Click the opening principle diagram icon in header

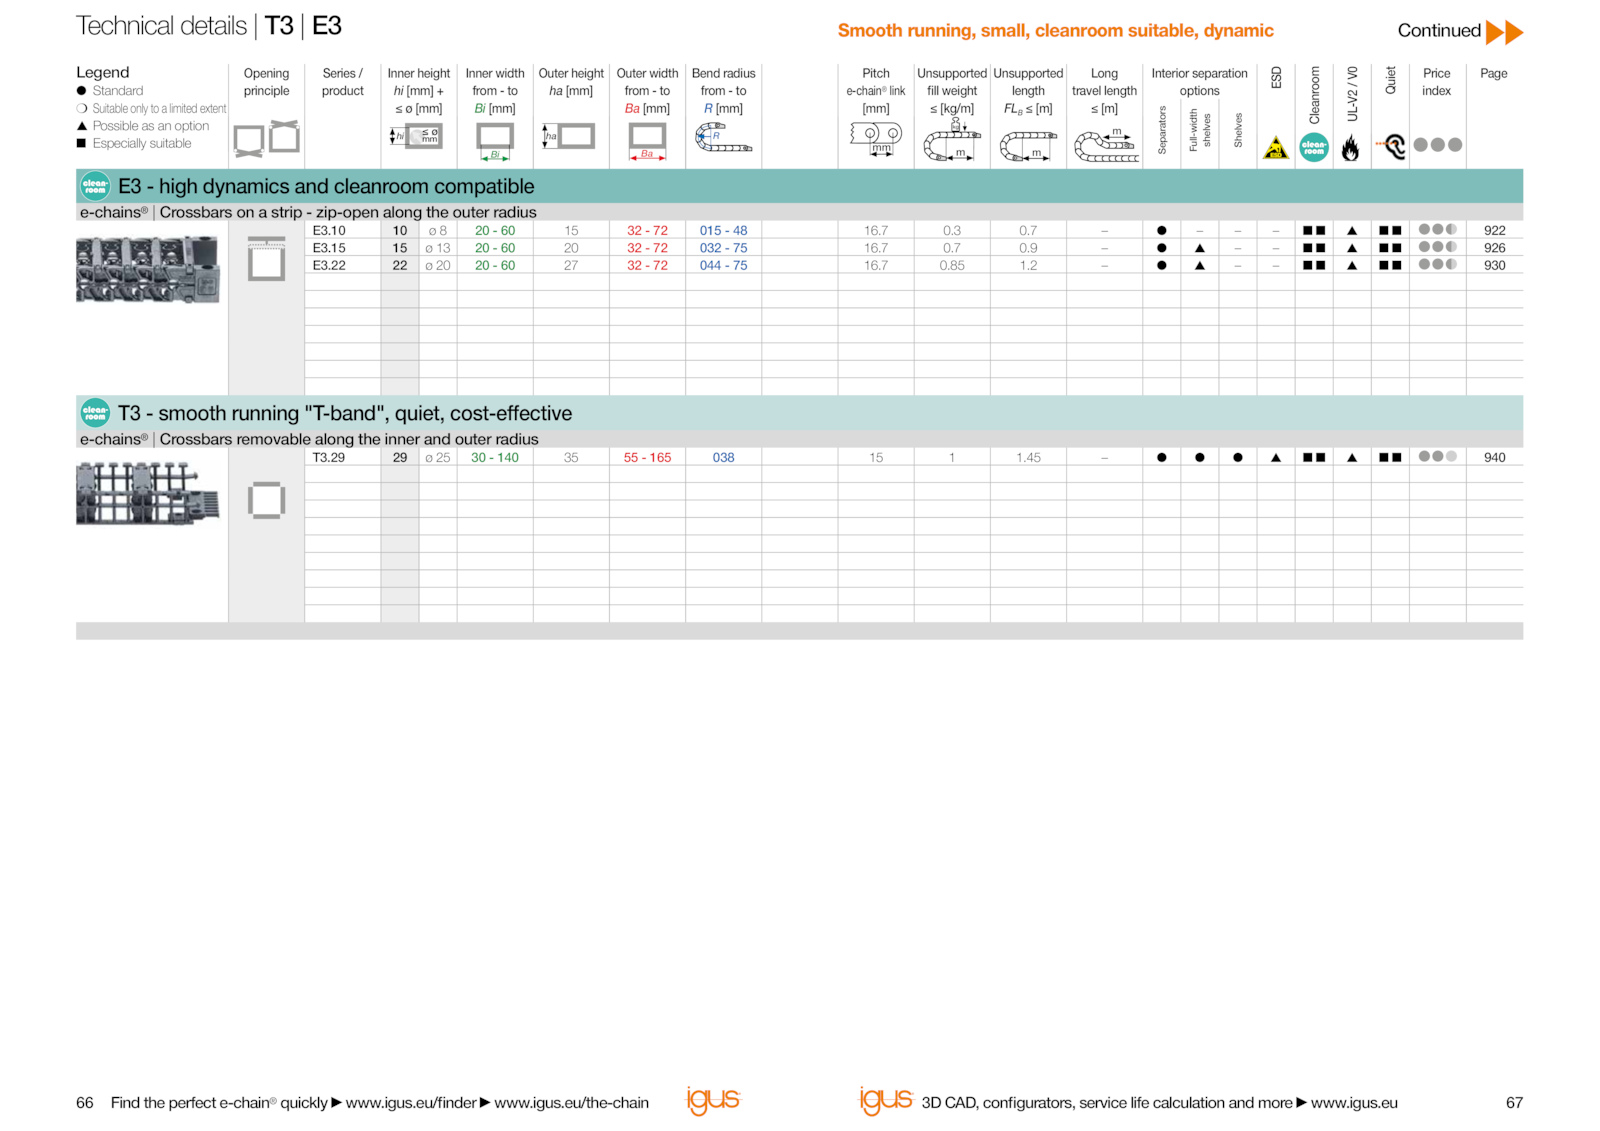pos(267,138)
